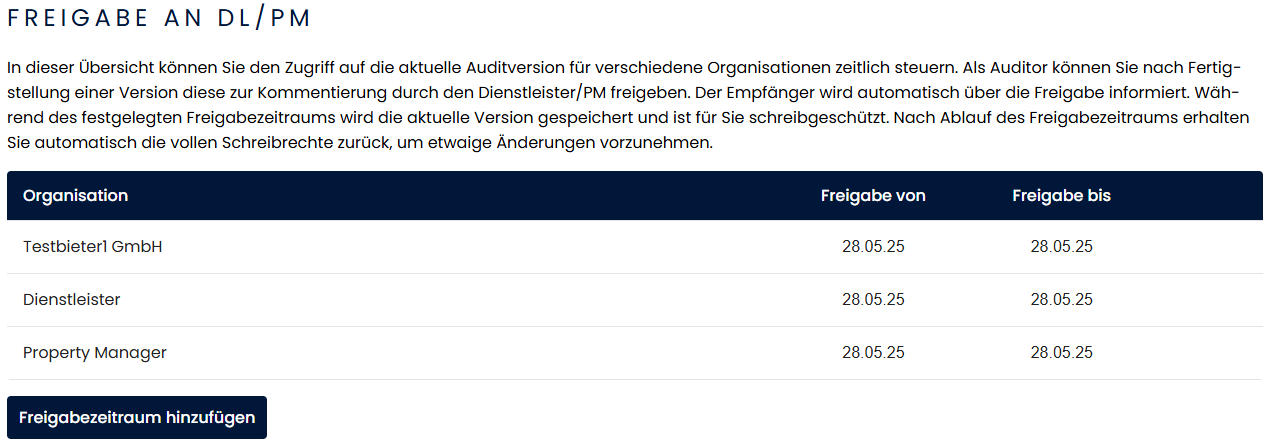The image size is (1265, 443).
Task: Open Freigabe bis date for Property Manager
Action: (1061, 353)
